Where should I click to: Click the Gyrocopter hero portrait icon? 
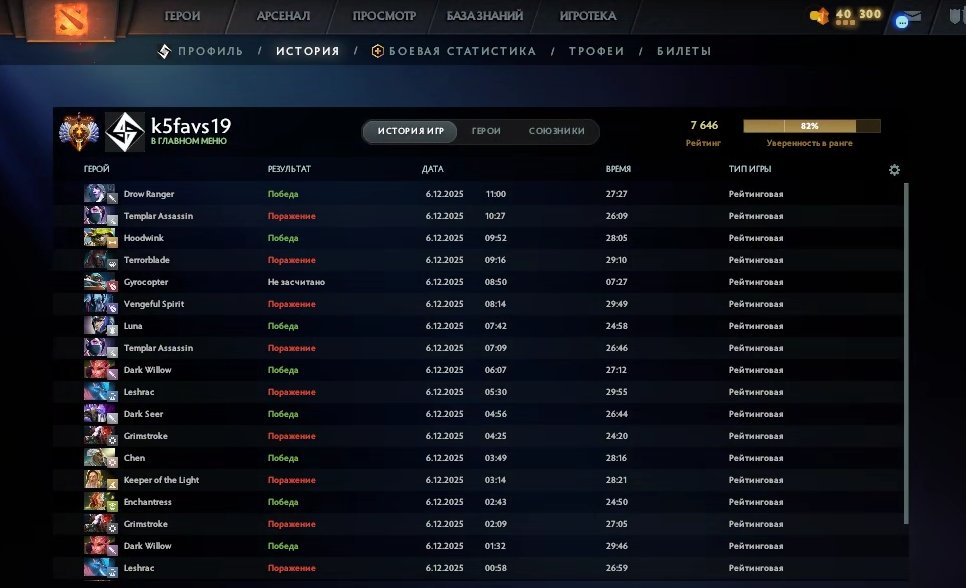pyautogui.click(x=100, y=282)
